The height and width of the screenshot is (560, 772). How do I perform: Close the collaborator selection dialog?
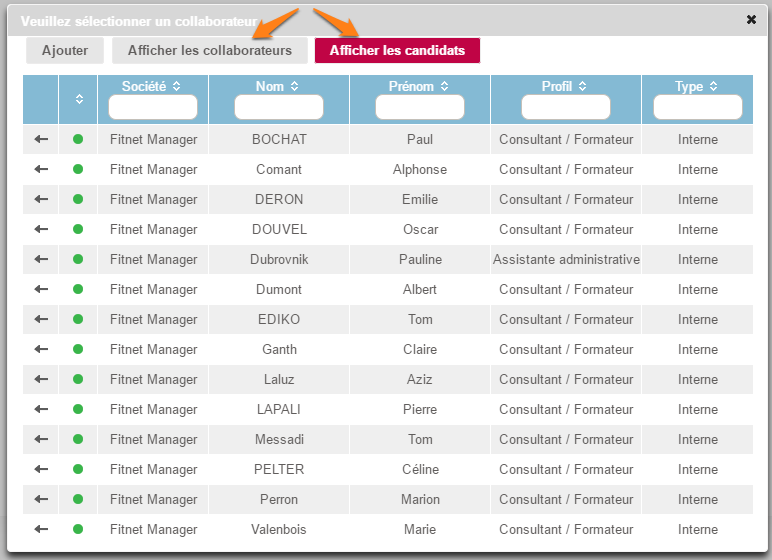click(x=751, y=19)
